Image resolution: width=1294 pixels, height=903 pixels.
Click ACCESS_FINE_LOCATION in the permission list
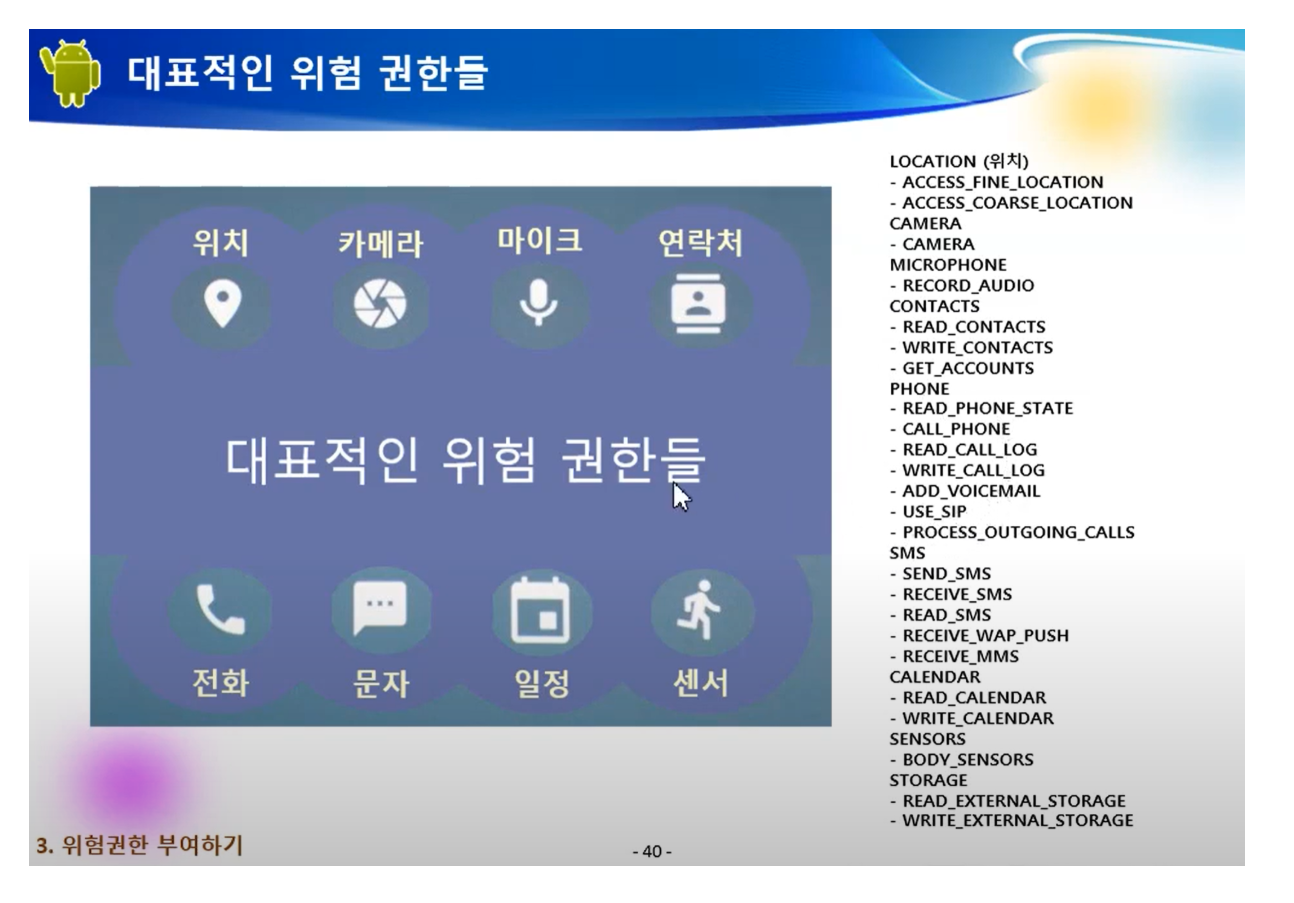coord(1003,182)
